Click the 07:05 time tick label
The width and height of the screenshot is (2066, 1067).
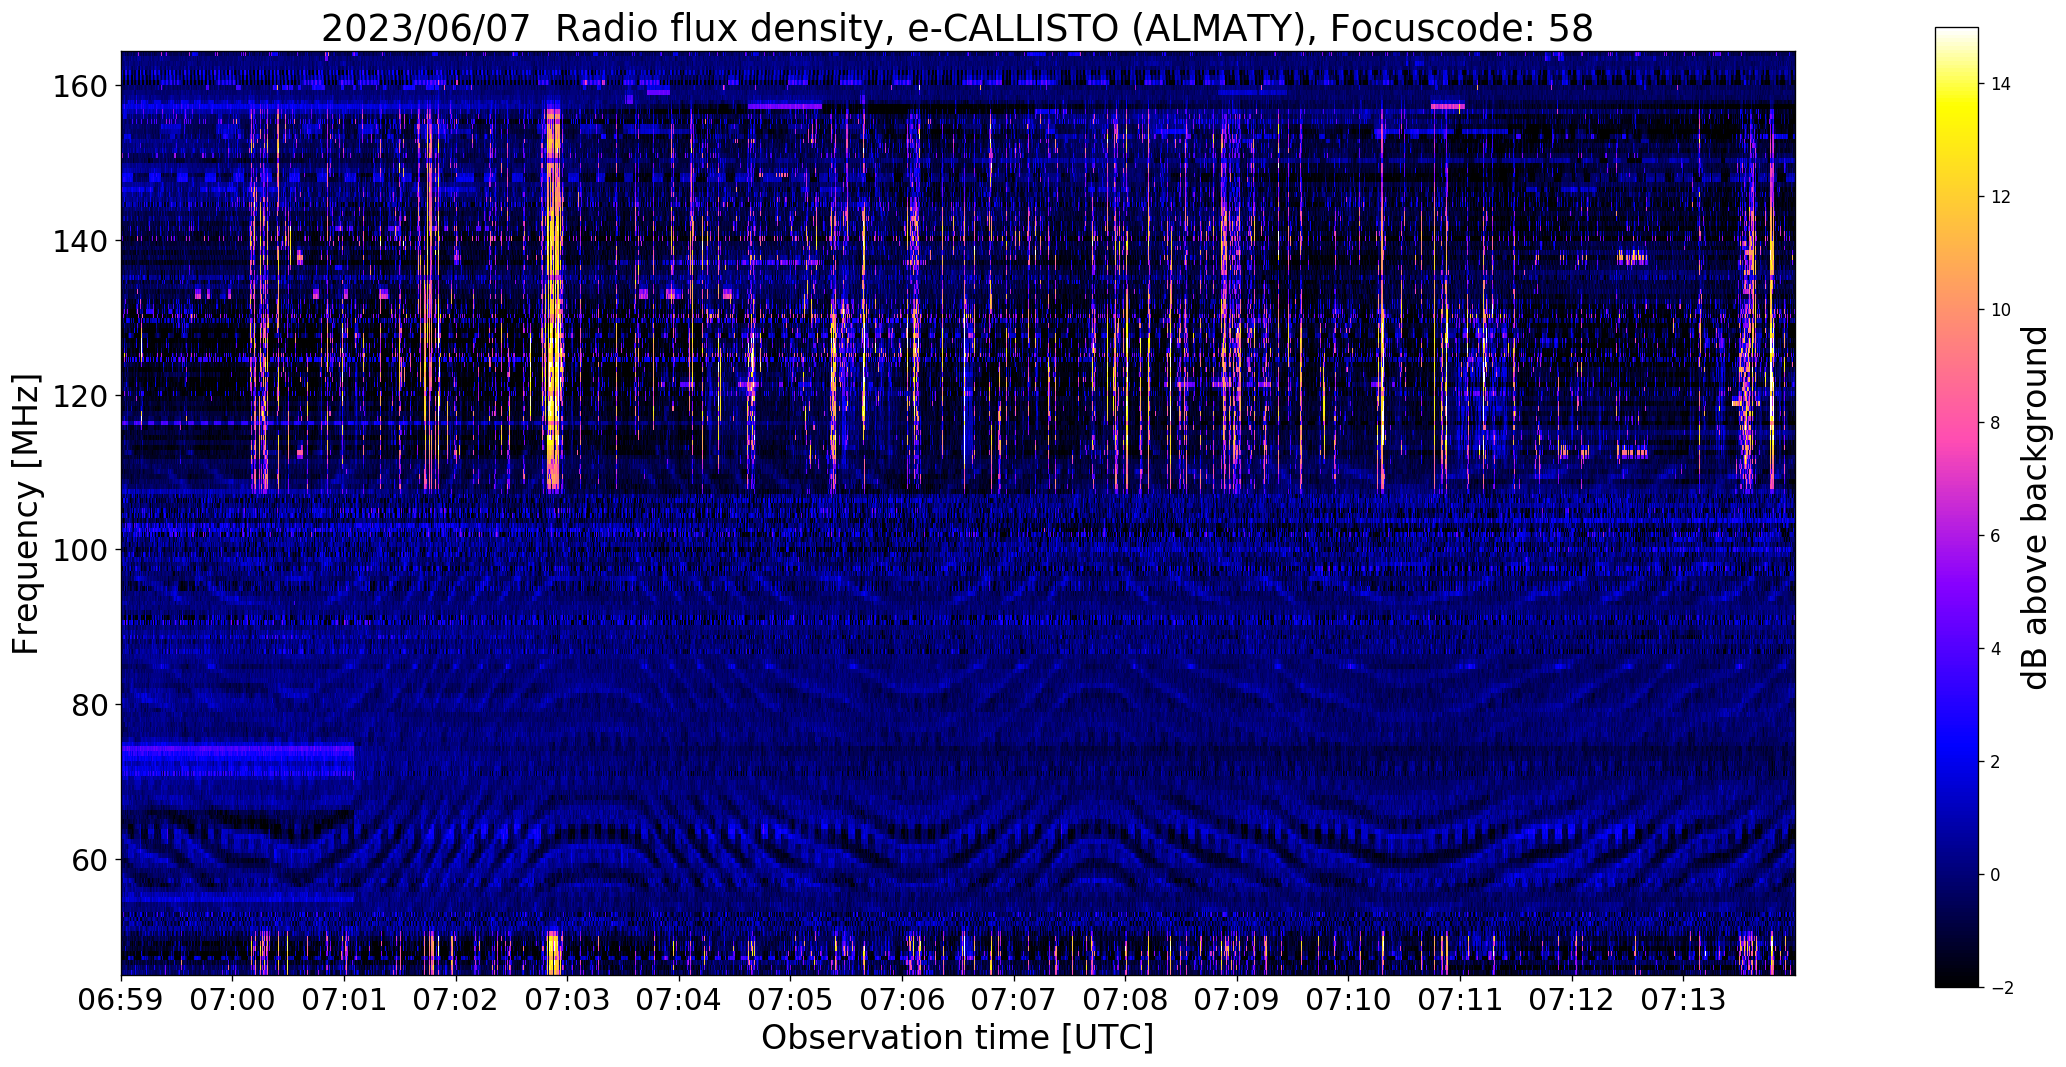point(790,1000)
